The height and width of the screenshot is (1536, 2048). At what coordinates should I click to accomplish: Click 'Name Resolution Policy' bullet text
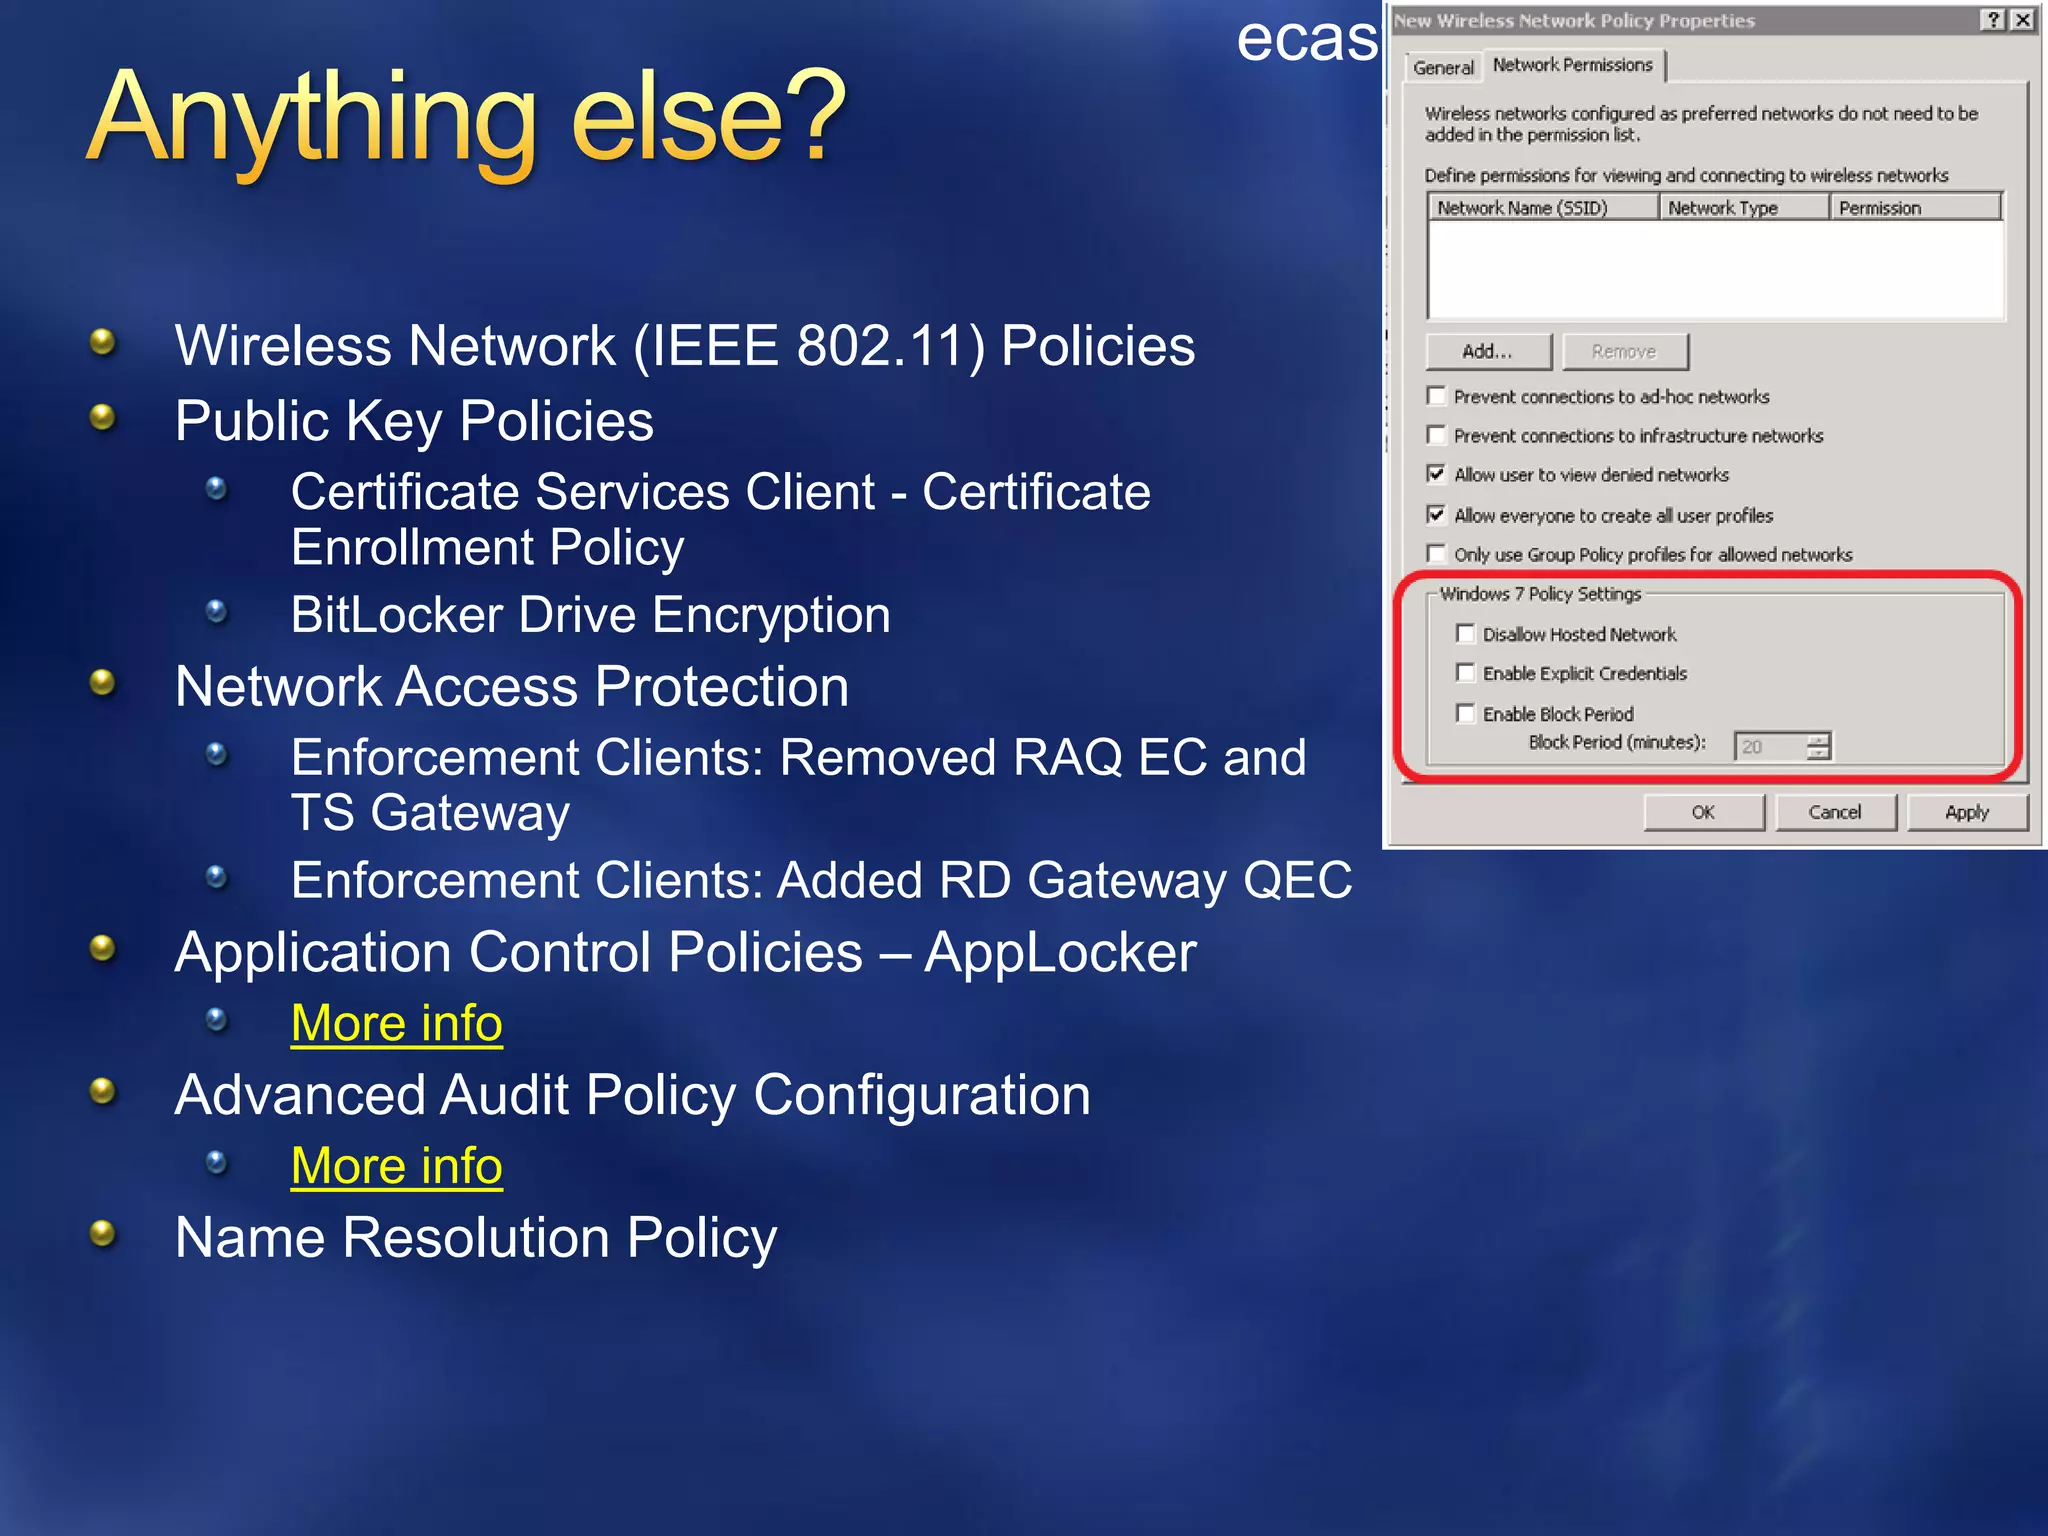tap(476, 1238)
